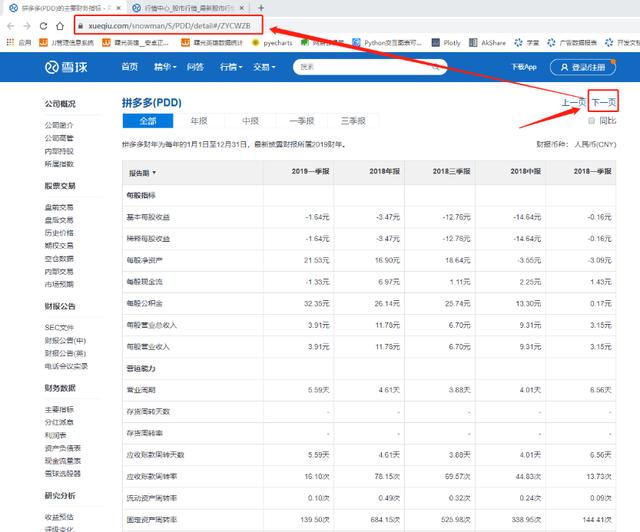Click the xueqiu.com address bar
The height and width of the screenshot is (532, 640).
click(169, 26)
